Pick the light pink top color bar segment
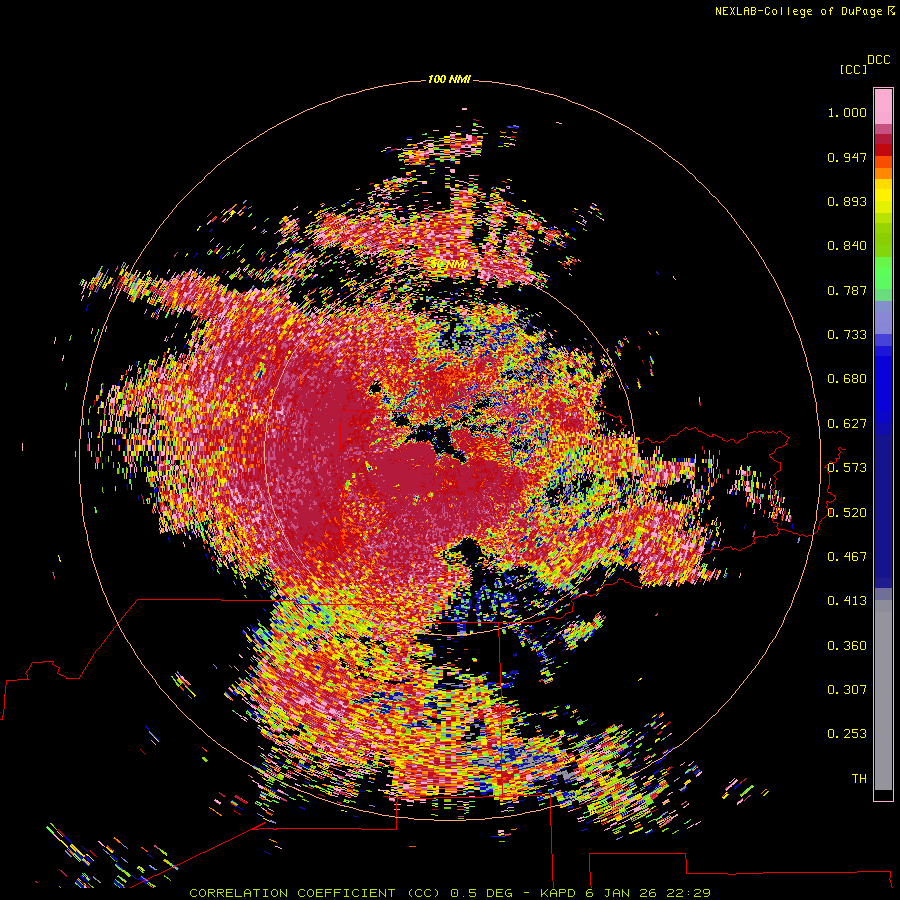The height and width of the screenshot is (900, 900). pyautogui.click(x=883, y=106)
